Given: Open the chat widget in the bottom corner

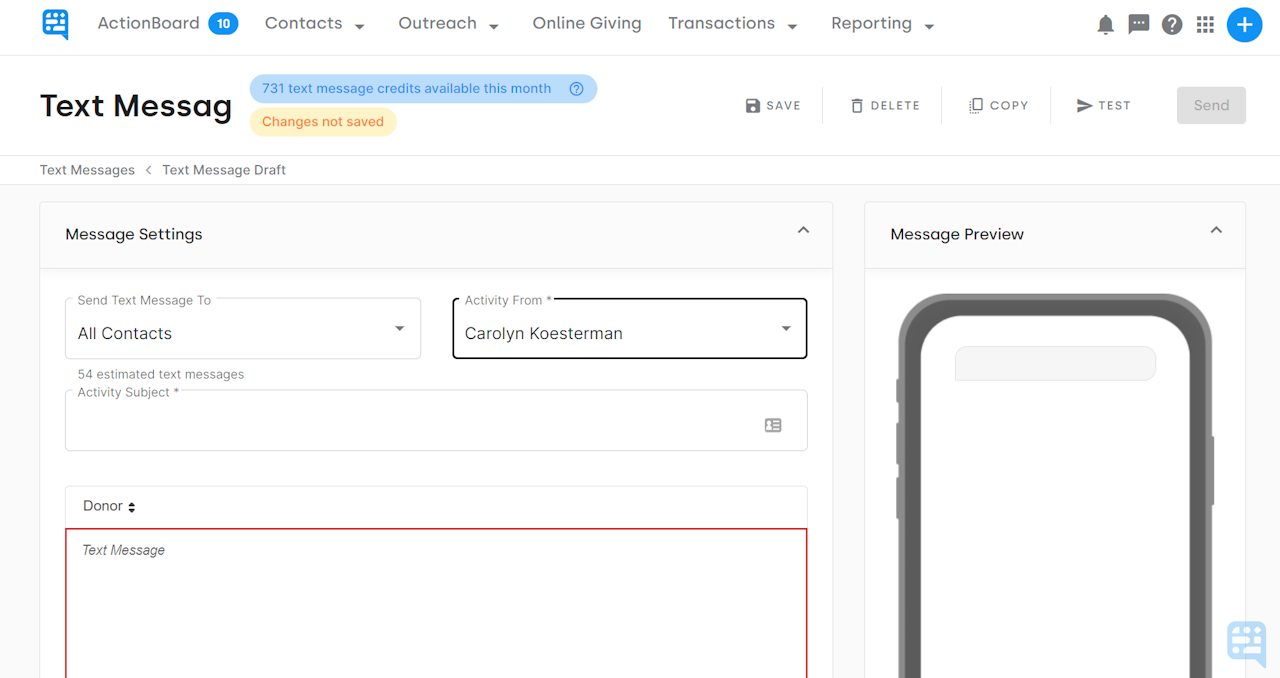Looking at the screenshot, I should tap(1246, 644).
